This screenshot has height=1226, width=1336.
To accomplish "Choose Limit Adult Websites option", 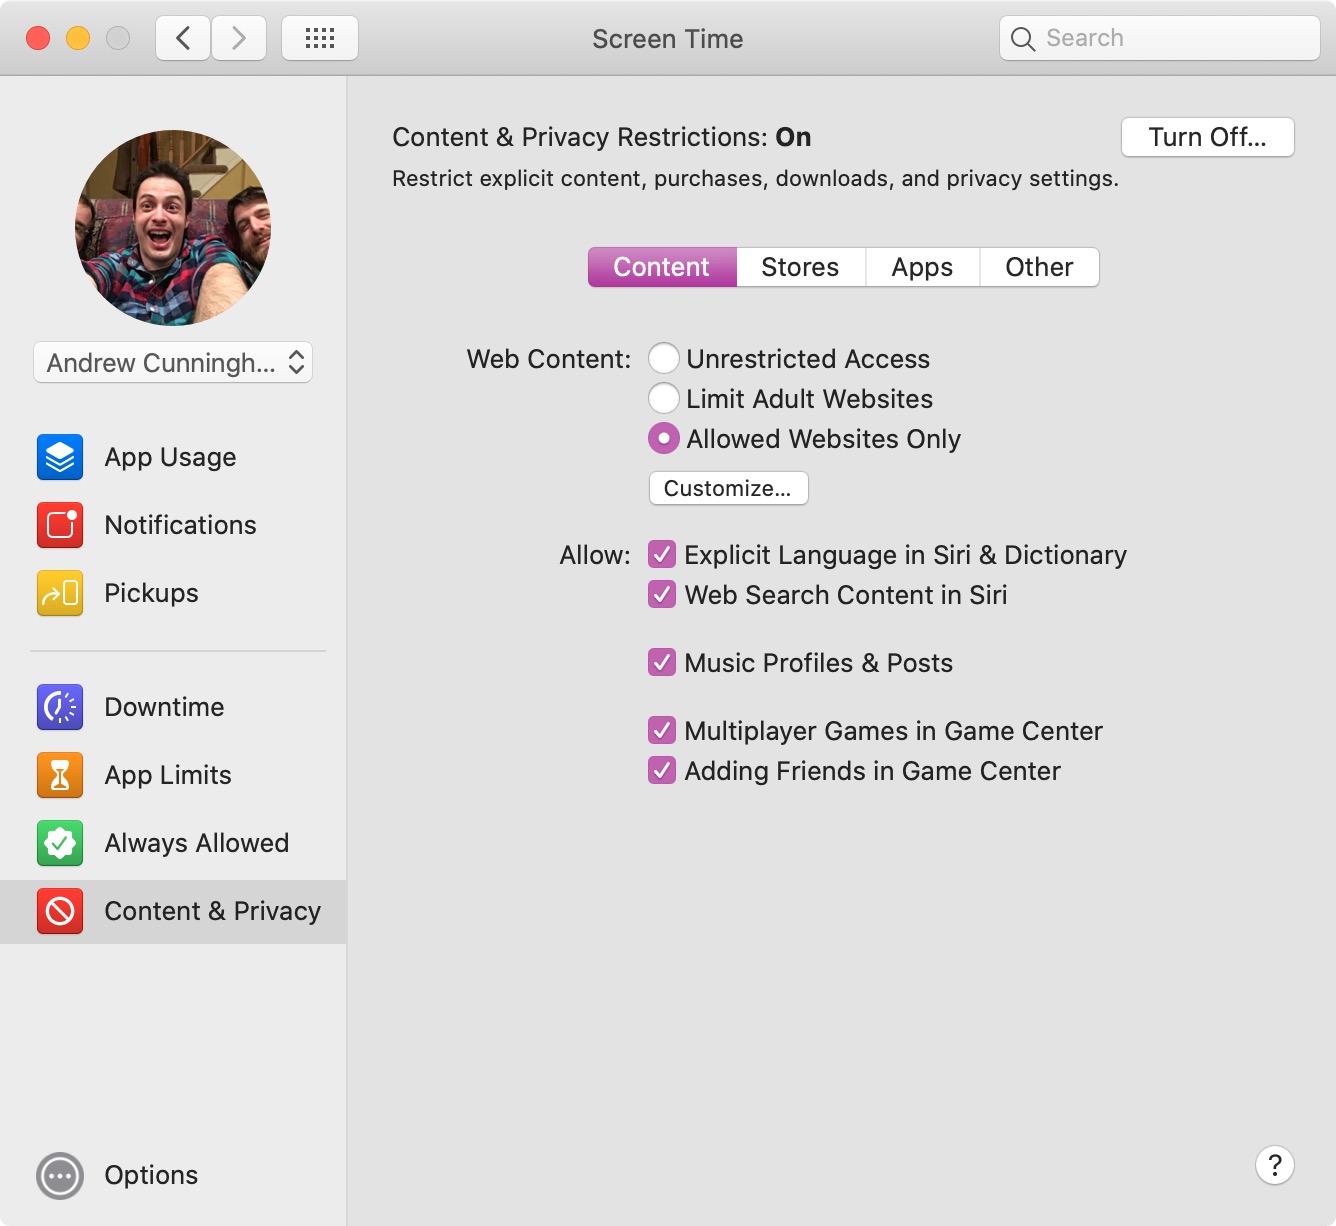I will pos(664,398).
